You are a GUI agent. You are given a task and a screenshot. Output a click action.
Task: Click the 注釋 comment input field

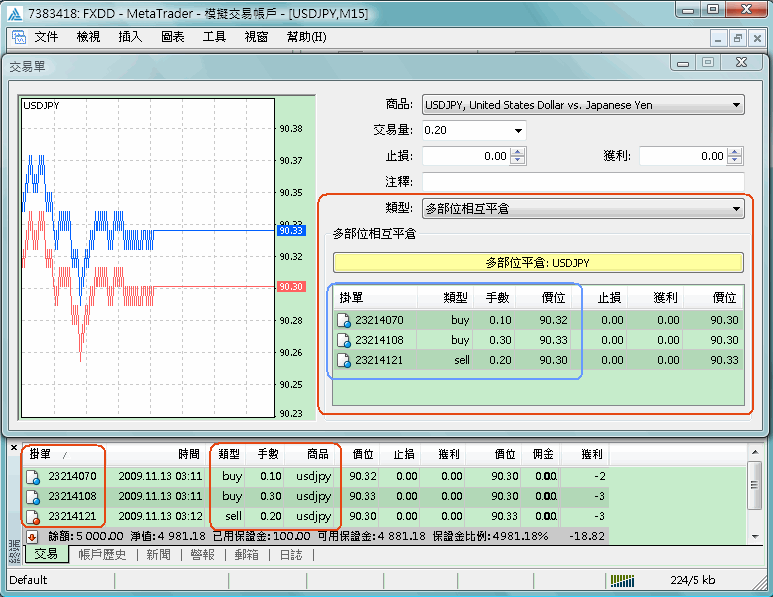(x=583, y=182)
